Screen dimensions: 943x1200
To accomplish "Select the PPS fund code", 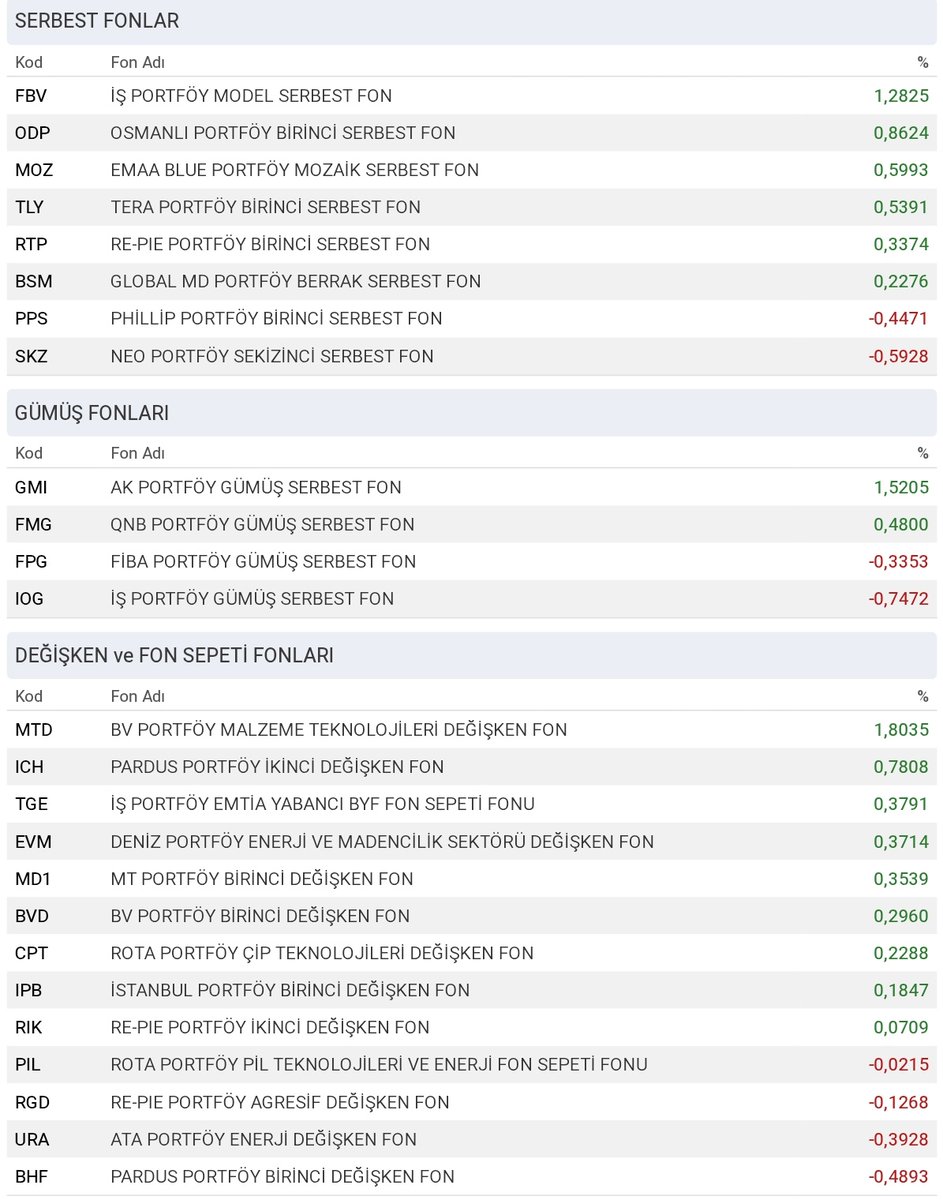I will pos(31,319).
